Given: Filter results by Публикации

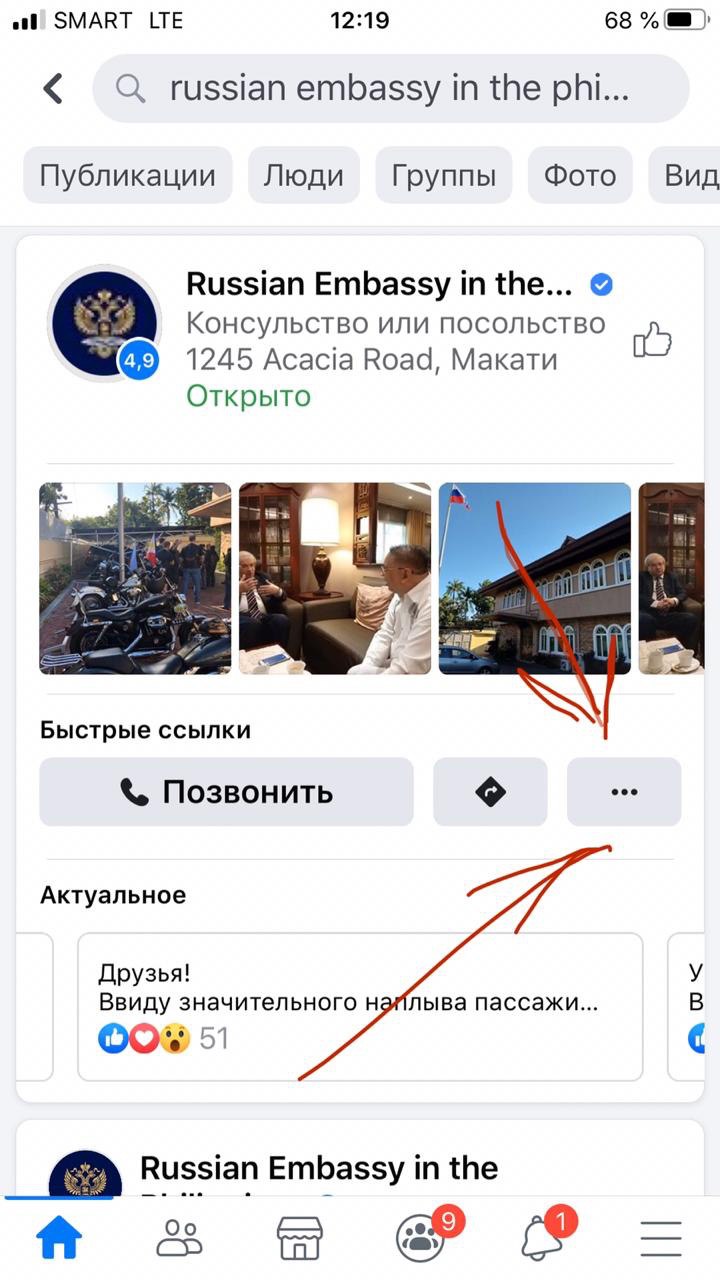Looking at the screenshot, I should click(128, 176).
